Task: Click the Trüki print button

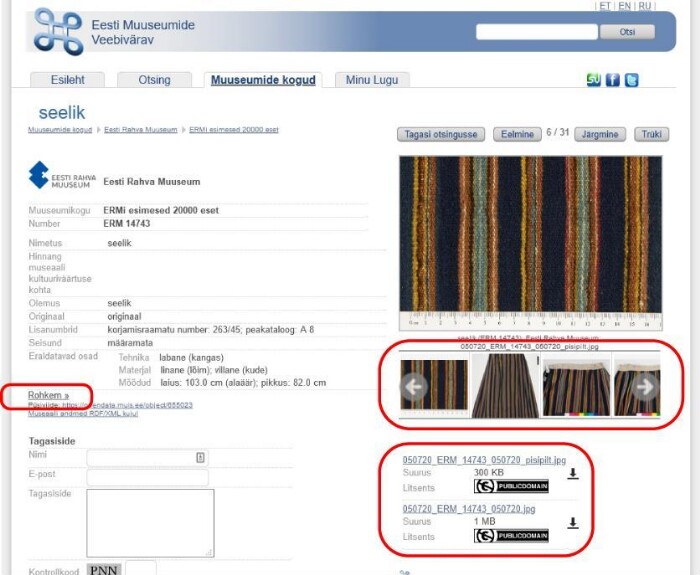Action: [x=652, y=134]
